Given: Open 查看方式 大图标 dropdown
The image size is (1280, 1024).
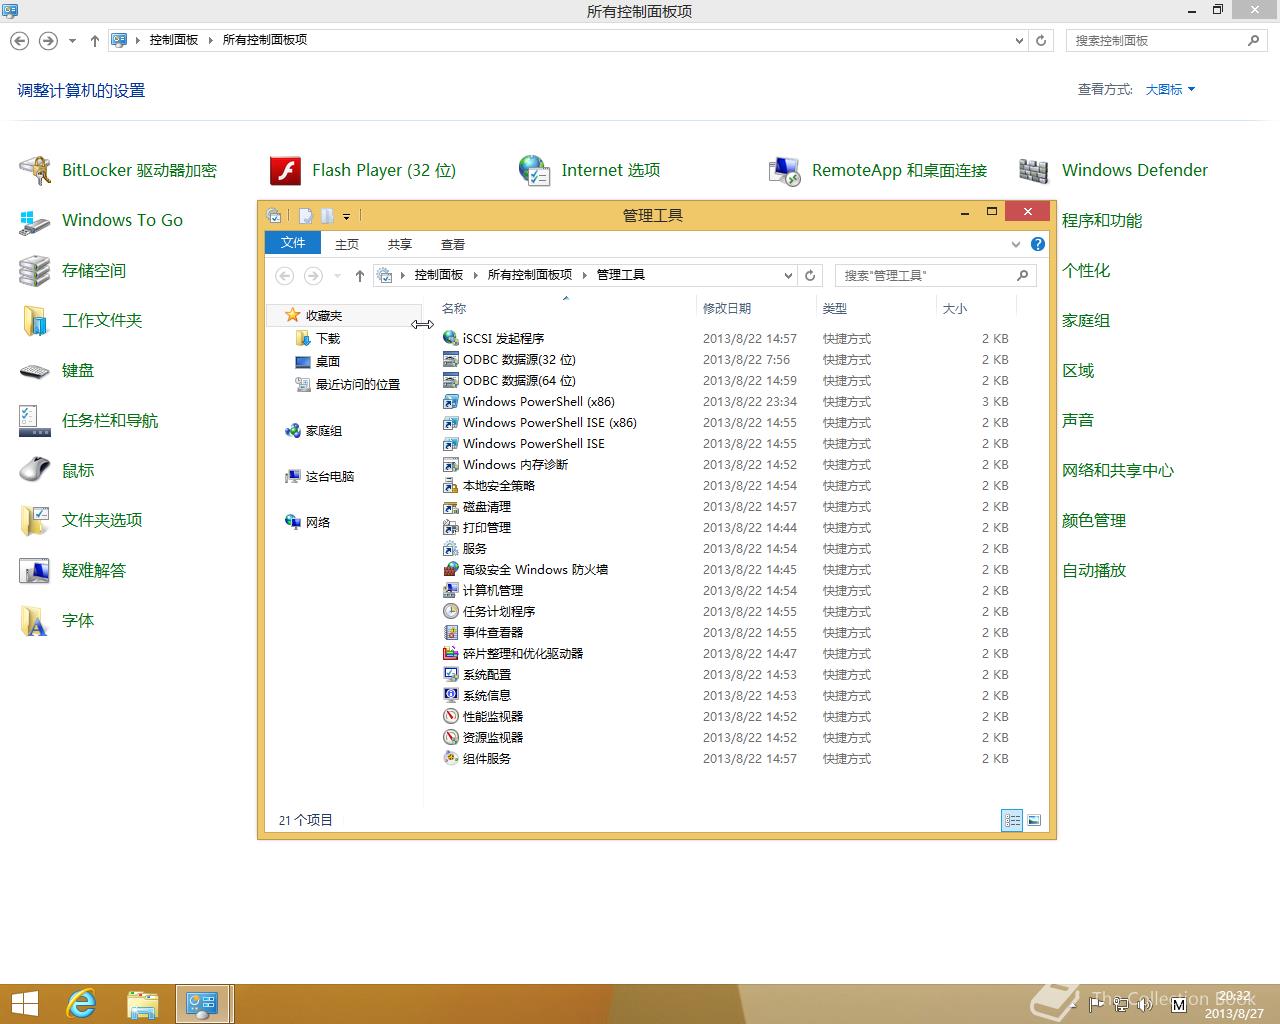Looking at the screenshot, I should point(1170,89).
